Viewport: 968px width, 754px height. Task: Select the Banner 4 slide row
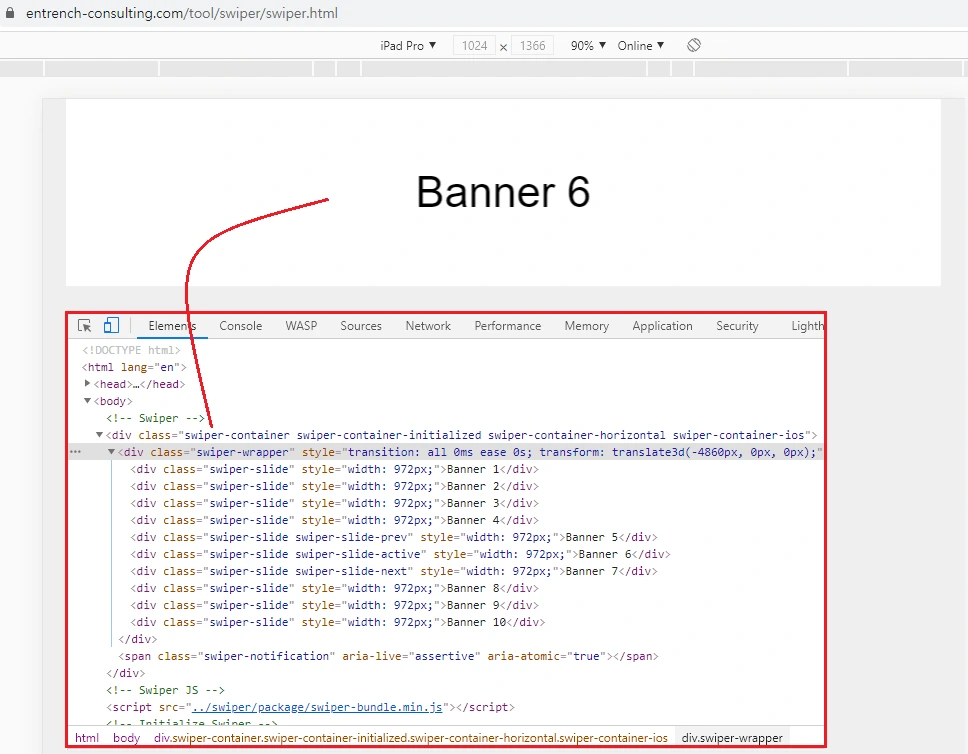335,520
